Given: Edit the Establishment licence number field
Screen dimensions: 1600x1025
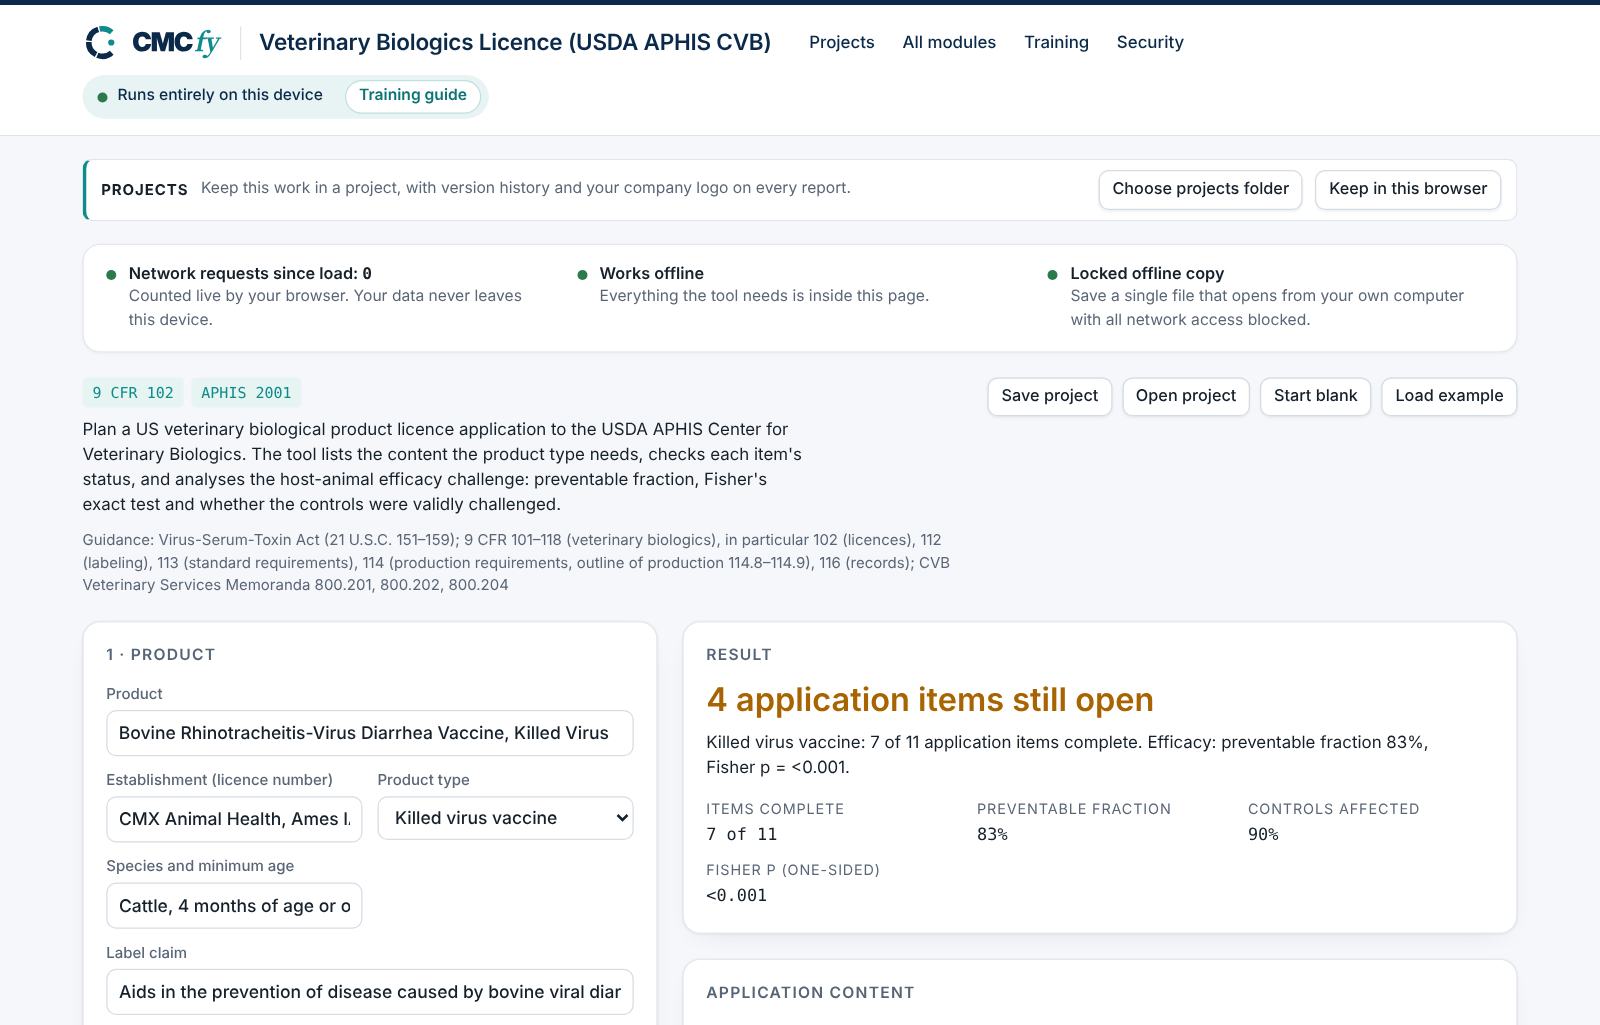Looking at the screenshot, I should (x=234, y=819).
